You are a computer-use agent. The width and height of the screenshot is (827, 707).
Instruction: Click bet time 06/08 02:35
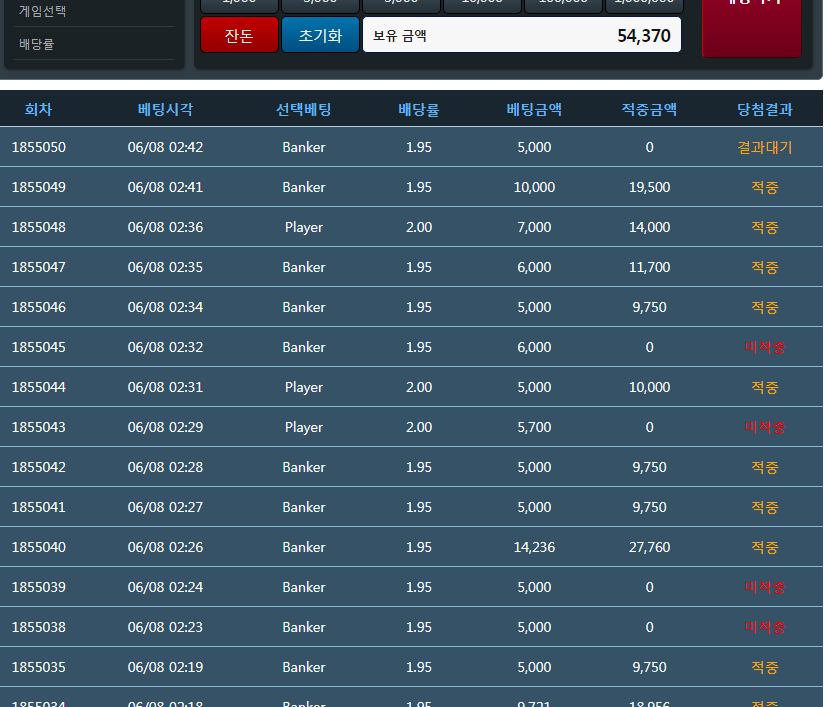[165, 267]
